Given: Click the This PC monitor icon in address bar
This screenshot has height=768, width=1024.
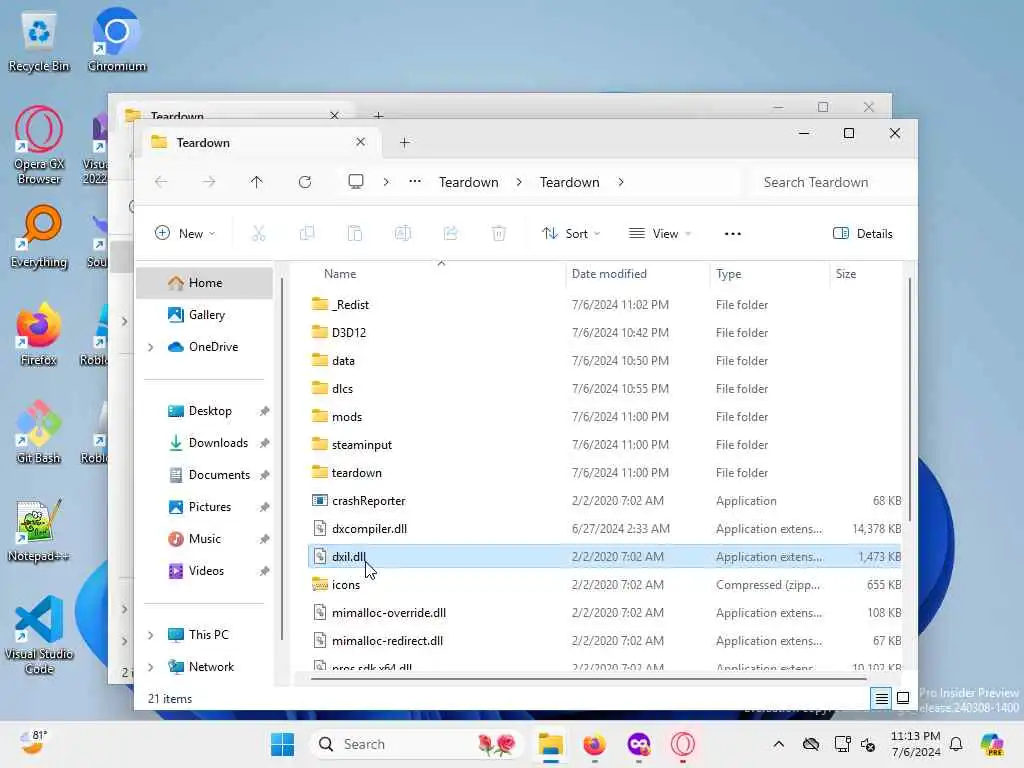Looking at the screenshot, I should 356,182.
